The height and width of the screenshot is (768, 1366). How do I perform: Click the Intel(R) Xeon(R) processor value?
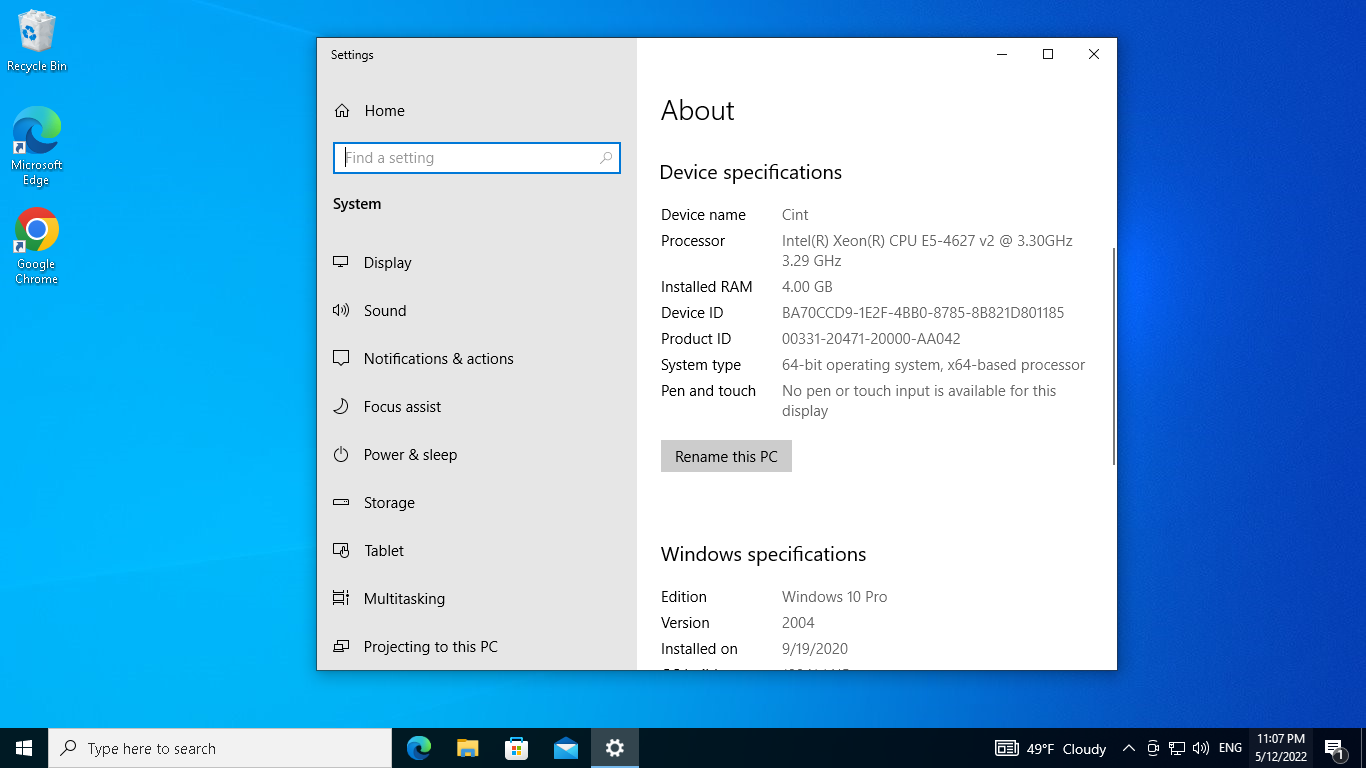click(927, 251)
